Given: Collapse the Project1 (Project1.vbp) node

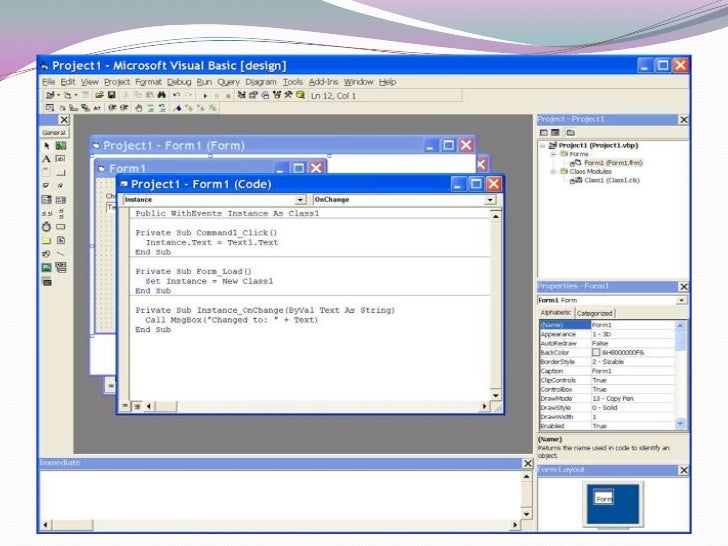Looking at the screenshot, I should pyautogui.click(x=542, y=146).
